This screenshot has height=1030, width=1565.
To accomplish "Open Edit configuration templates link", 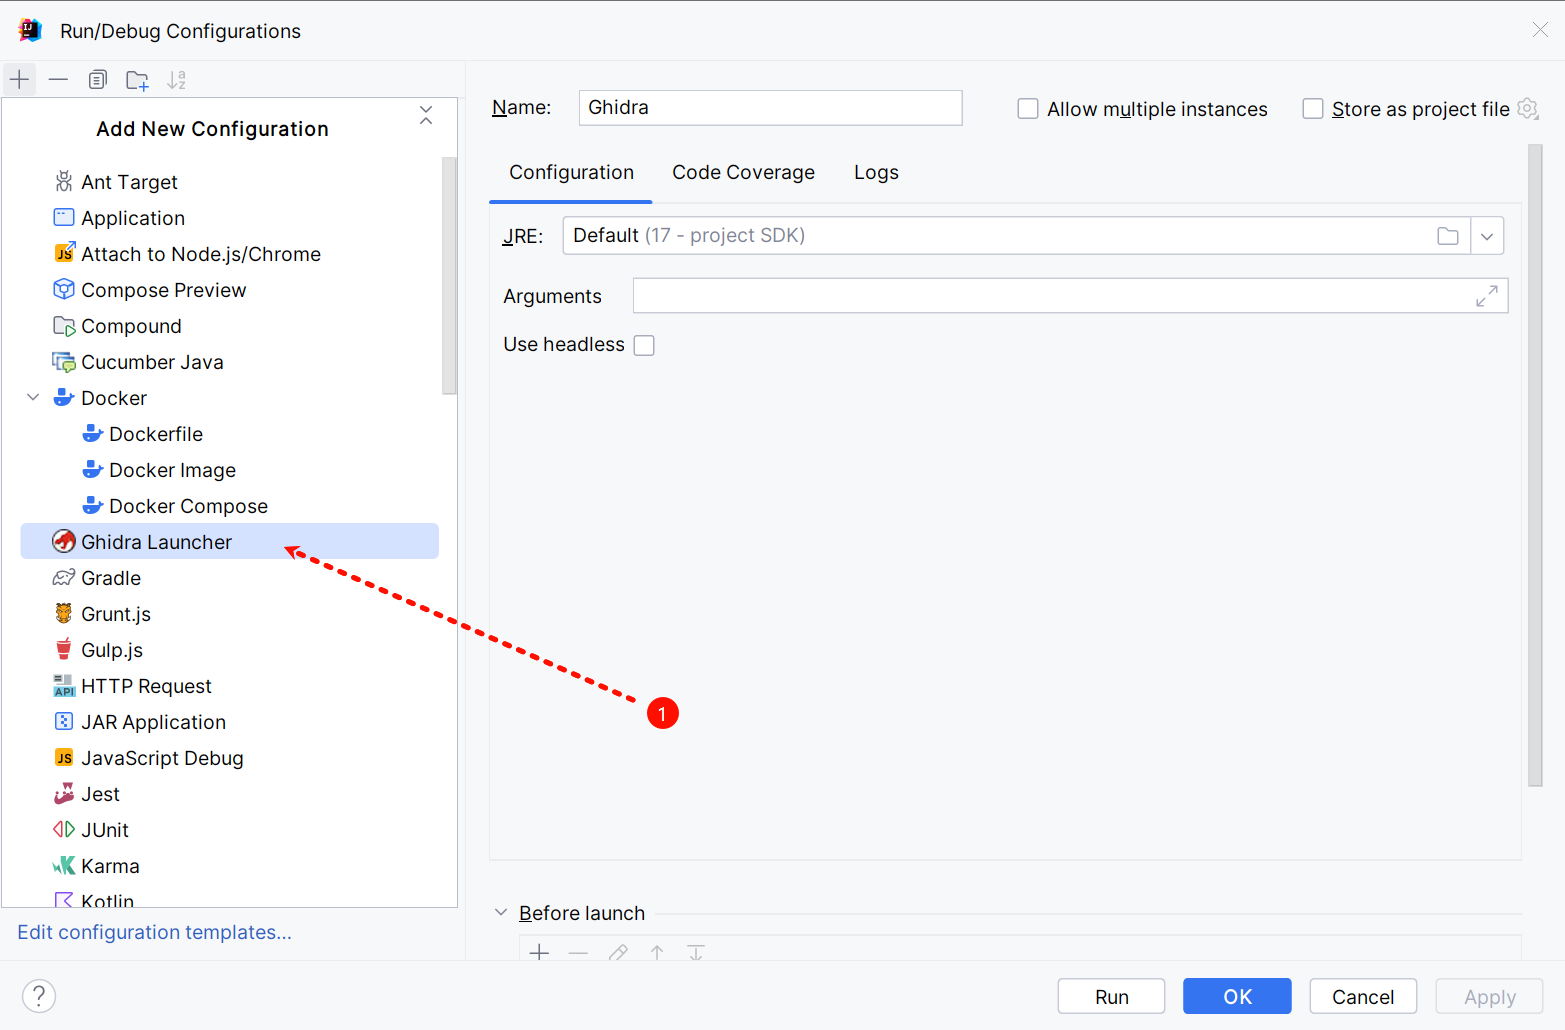I will [x=155, y=932].
